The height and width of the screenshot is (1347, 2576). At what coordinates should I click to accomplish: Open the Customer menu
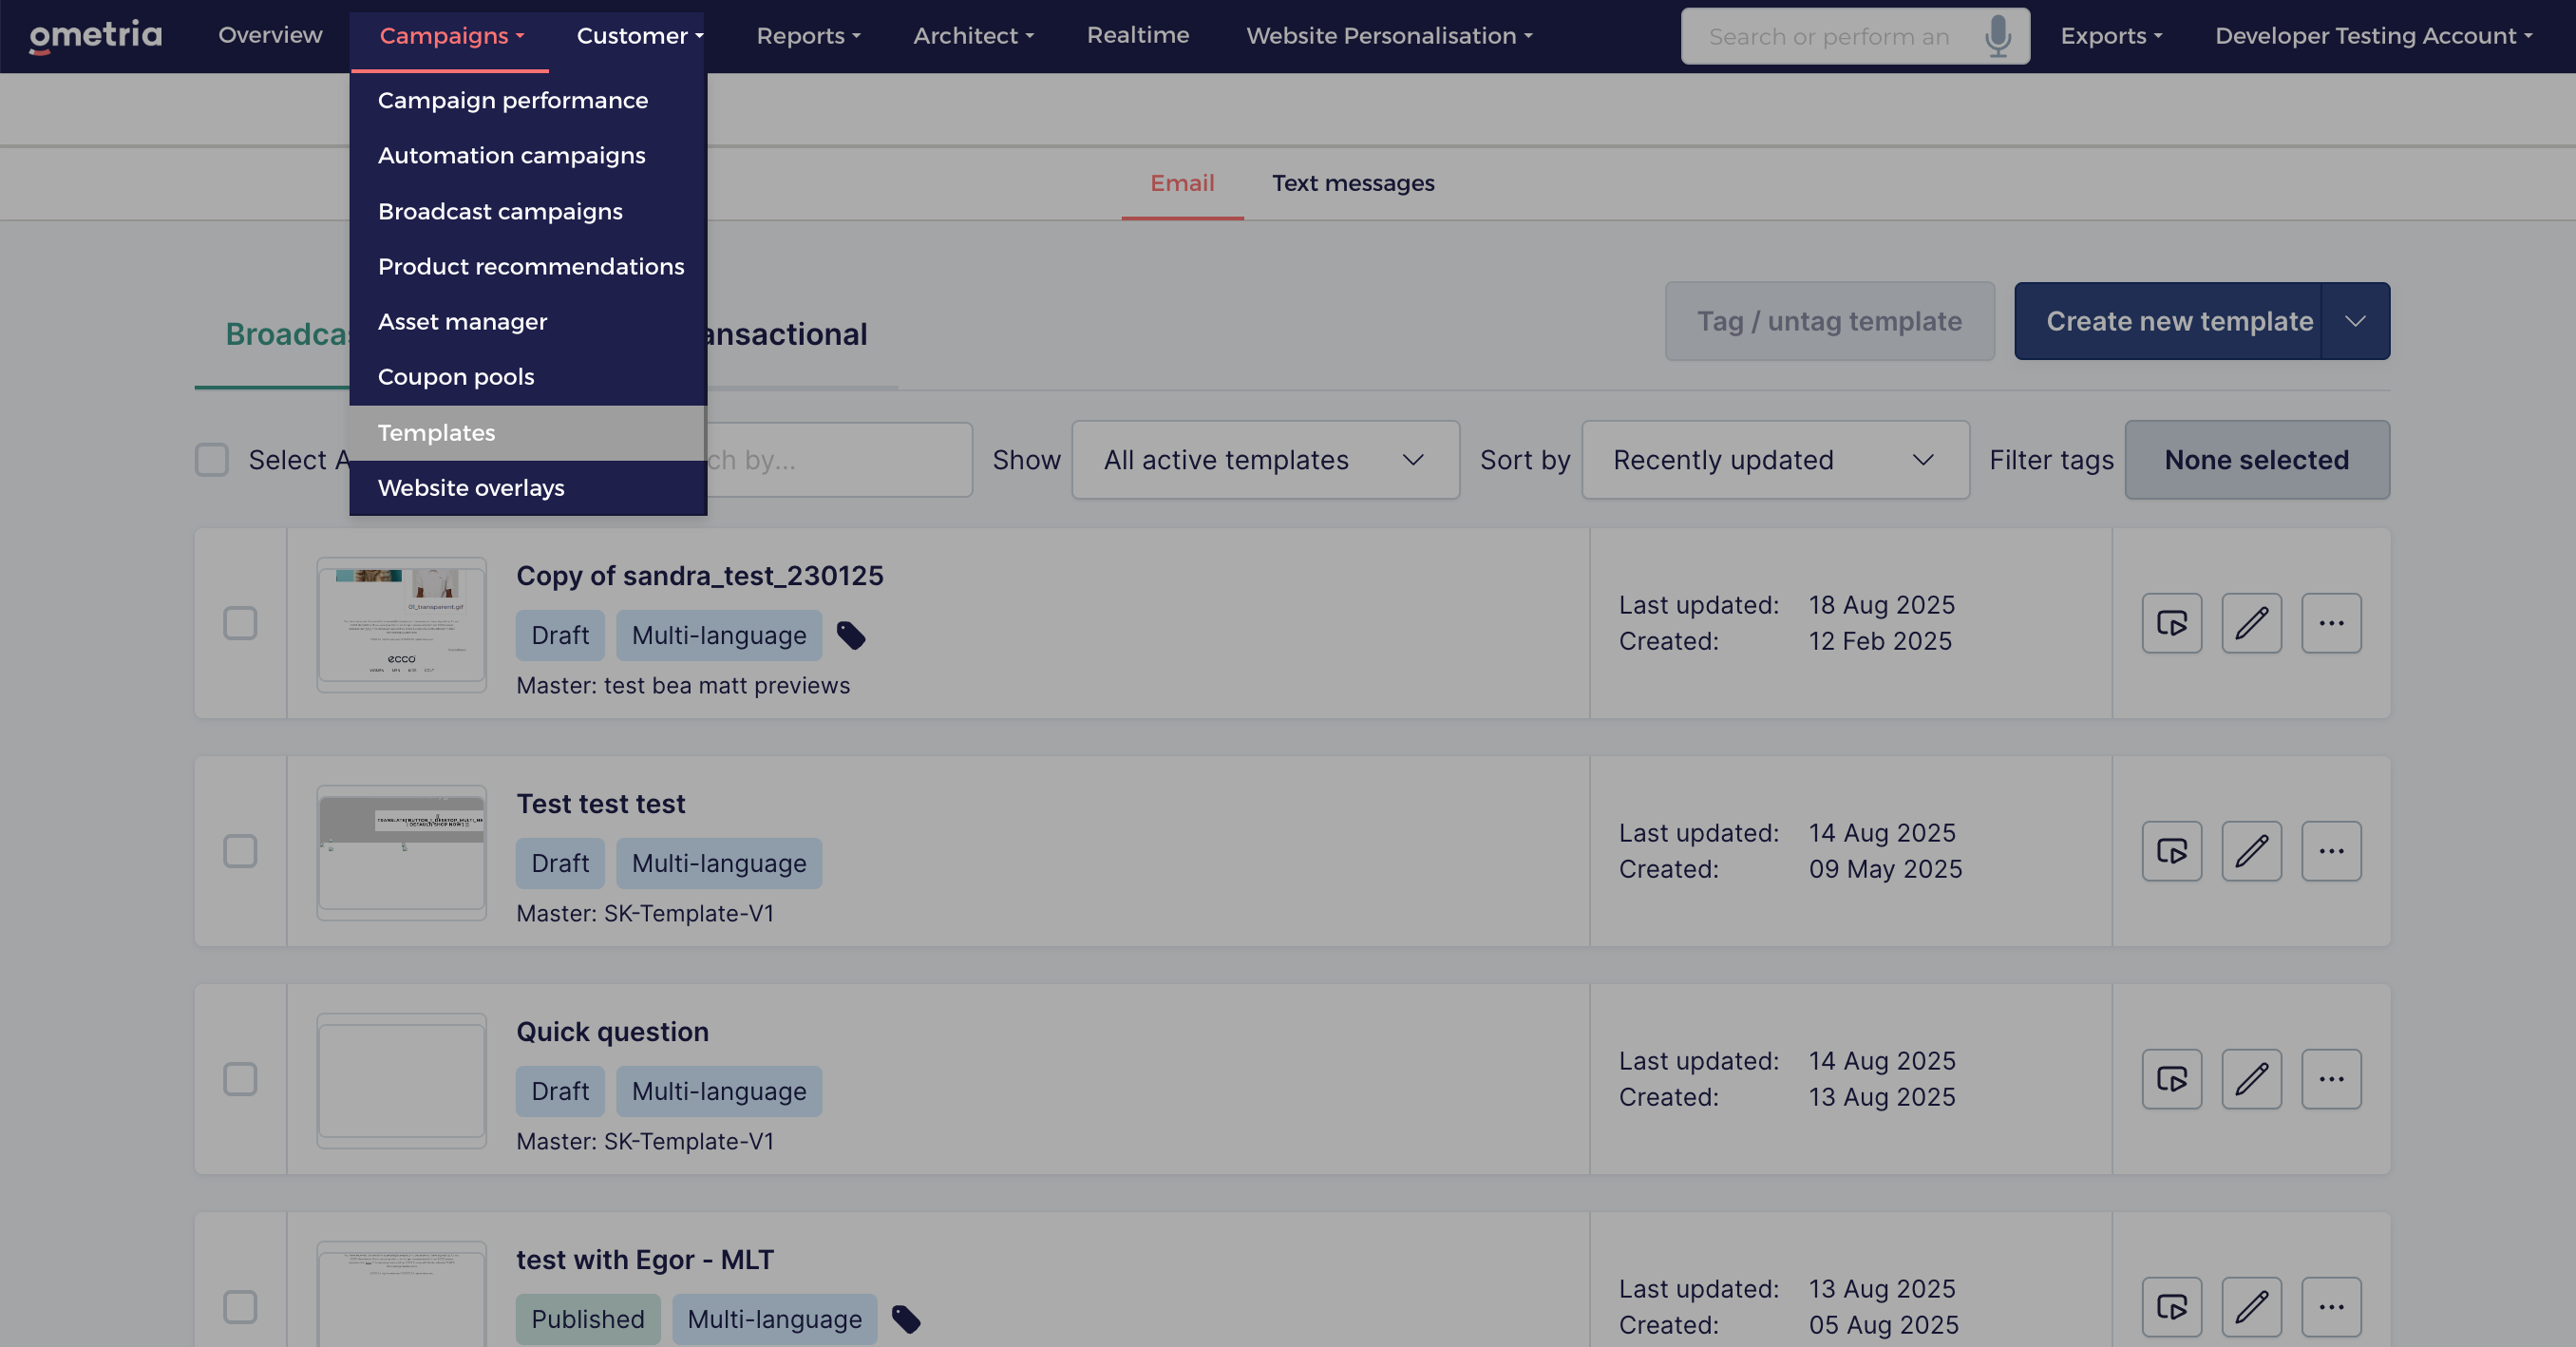click(x=640, y=36)
